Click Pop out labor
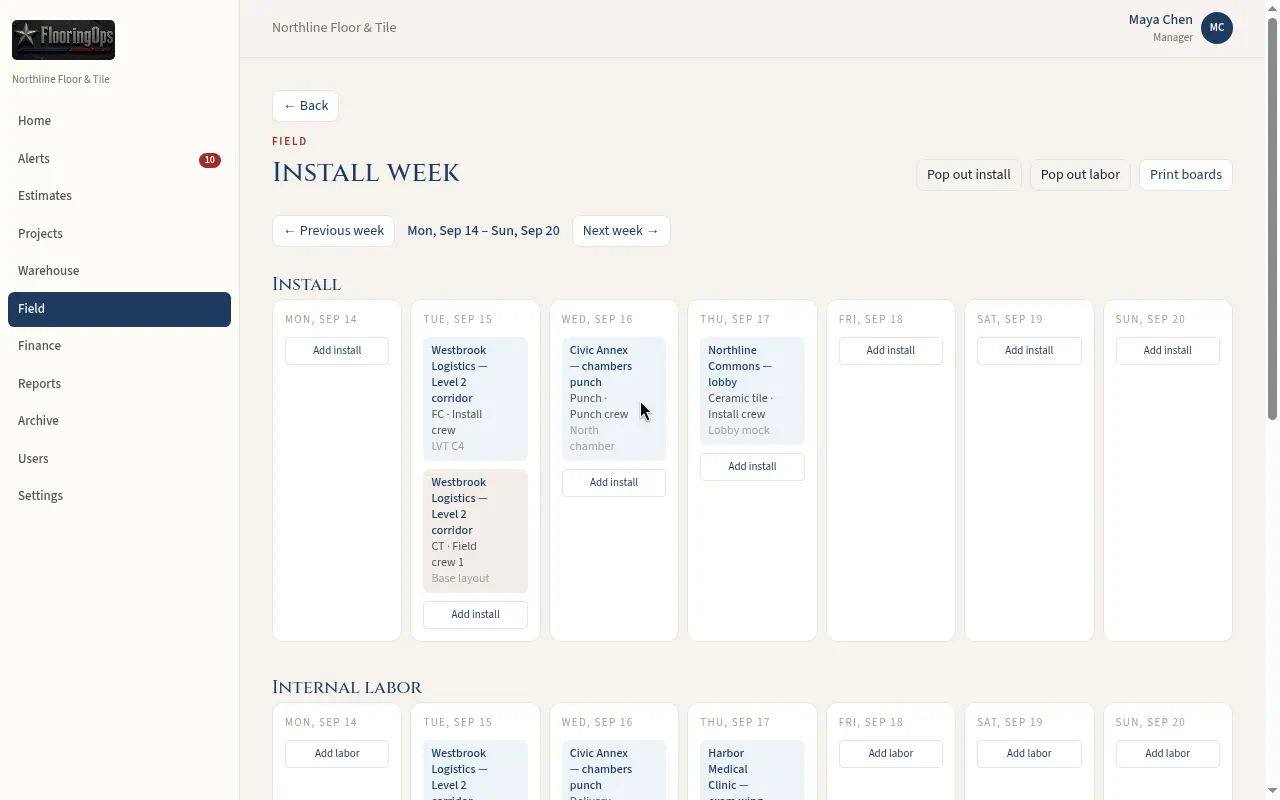The image size is (1280, 800). [x=1080, y=175]
